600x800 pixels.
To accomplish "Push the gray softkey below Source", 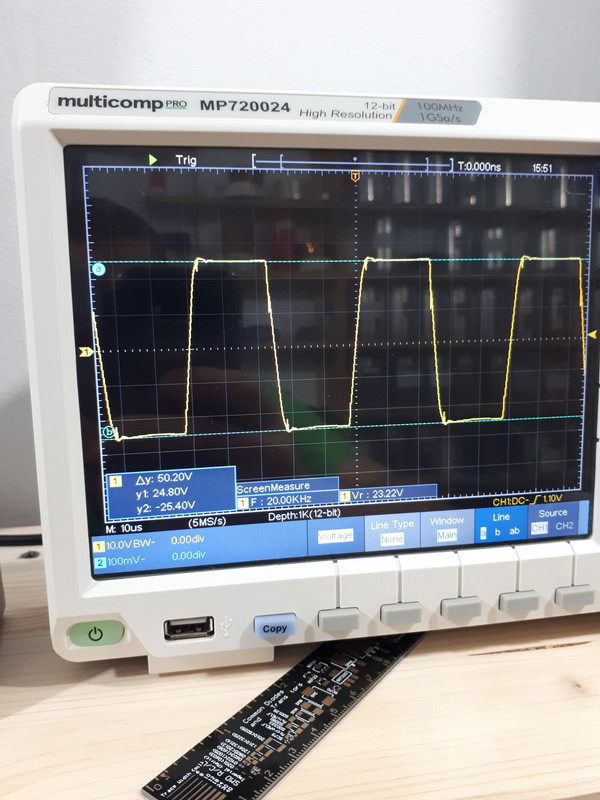I will coord(574,597).
